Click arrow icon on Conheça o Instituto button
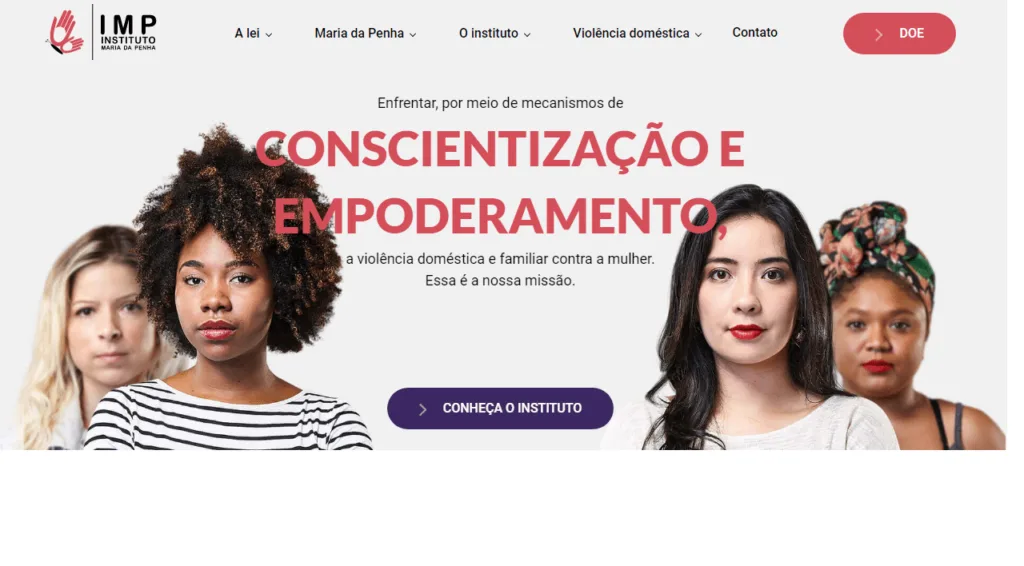Viewport: 1024px width, 566px height. pos(423,409)
